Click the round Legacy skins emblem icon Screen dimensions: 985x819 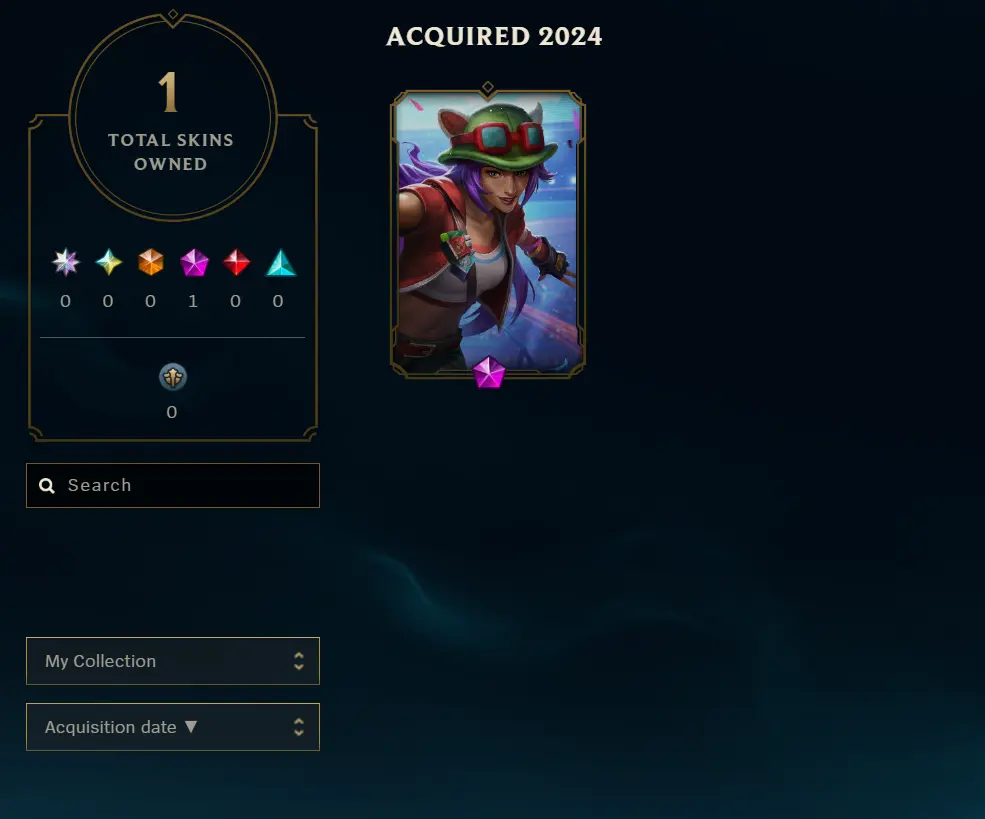coord(173,377)
